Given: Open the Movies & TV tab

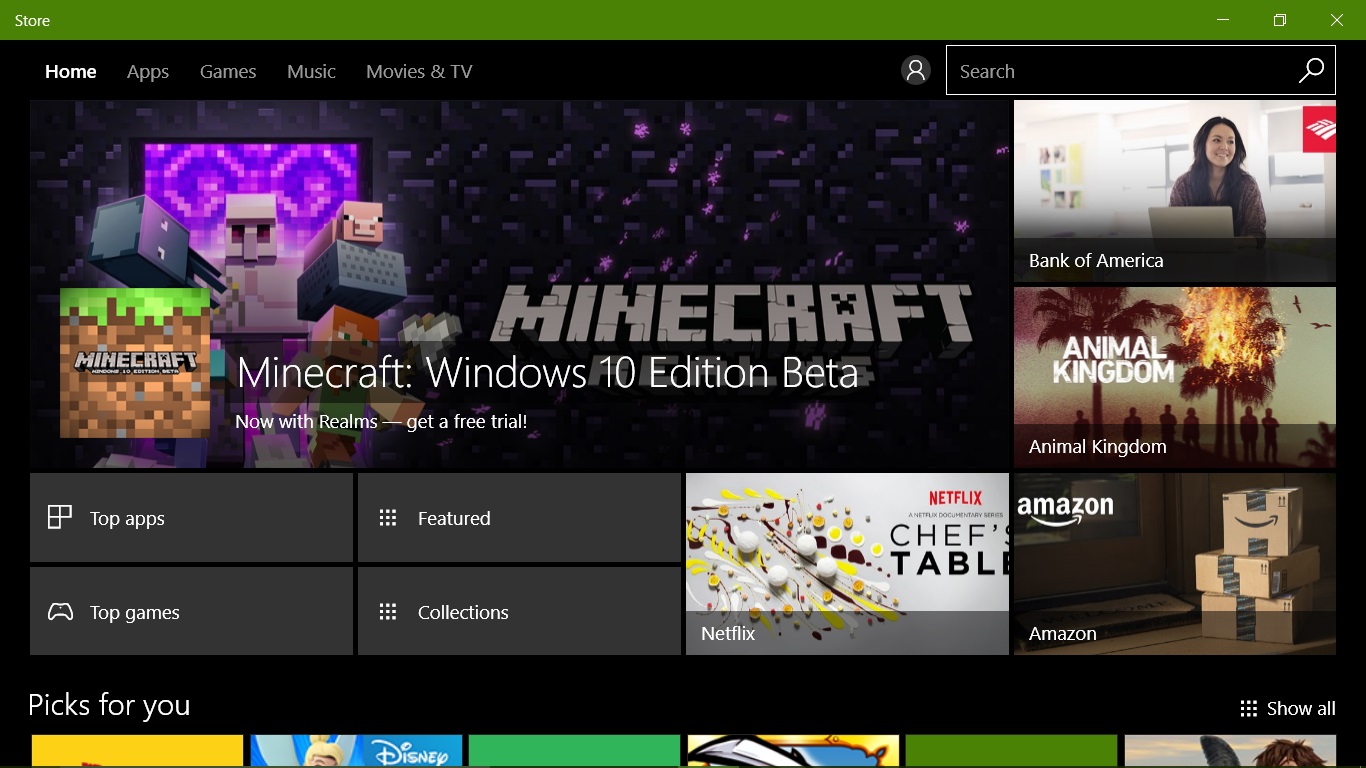Looking at the screenshot, I should coord(419,71).
